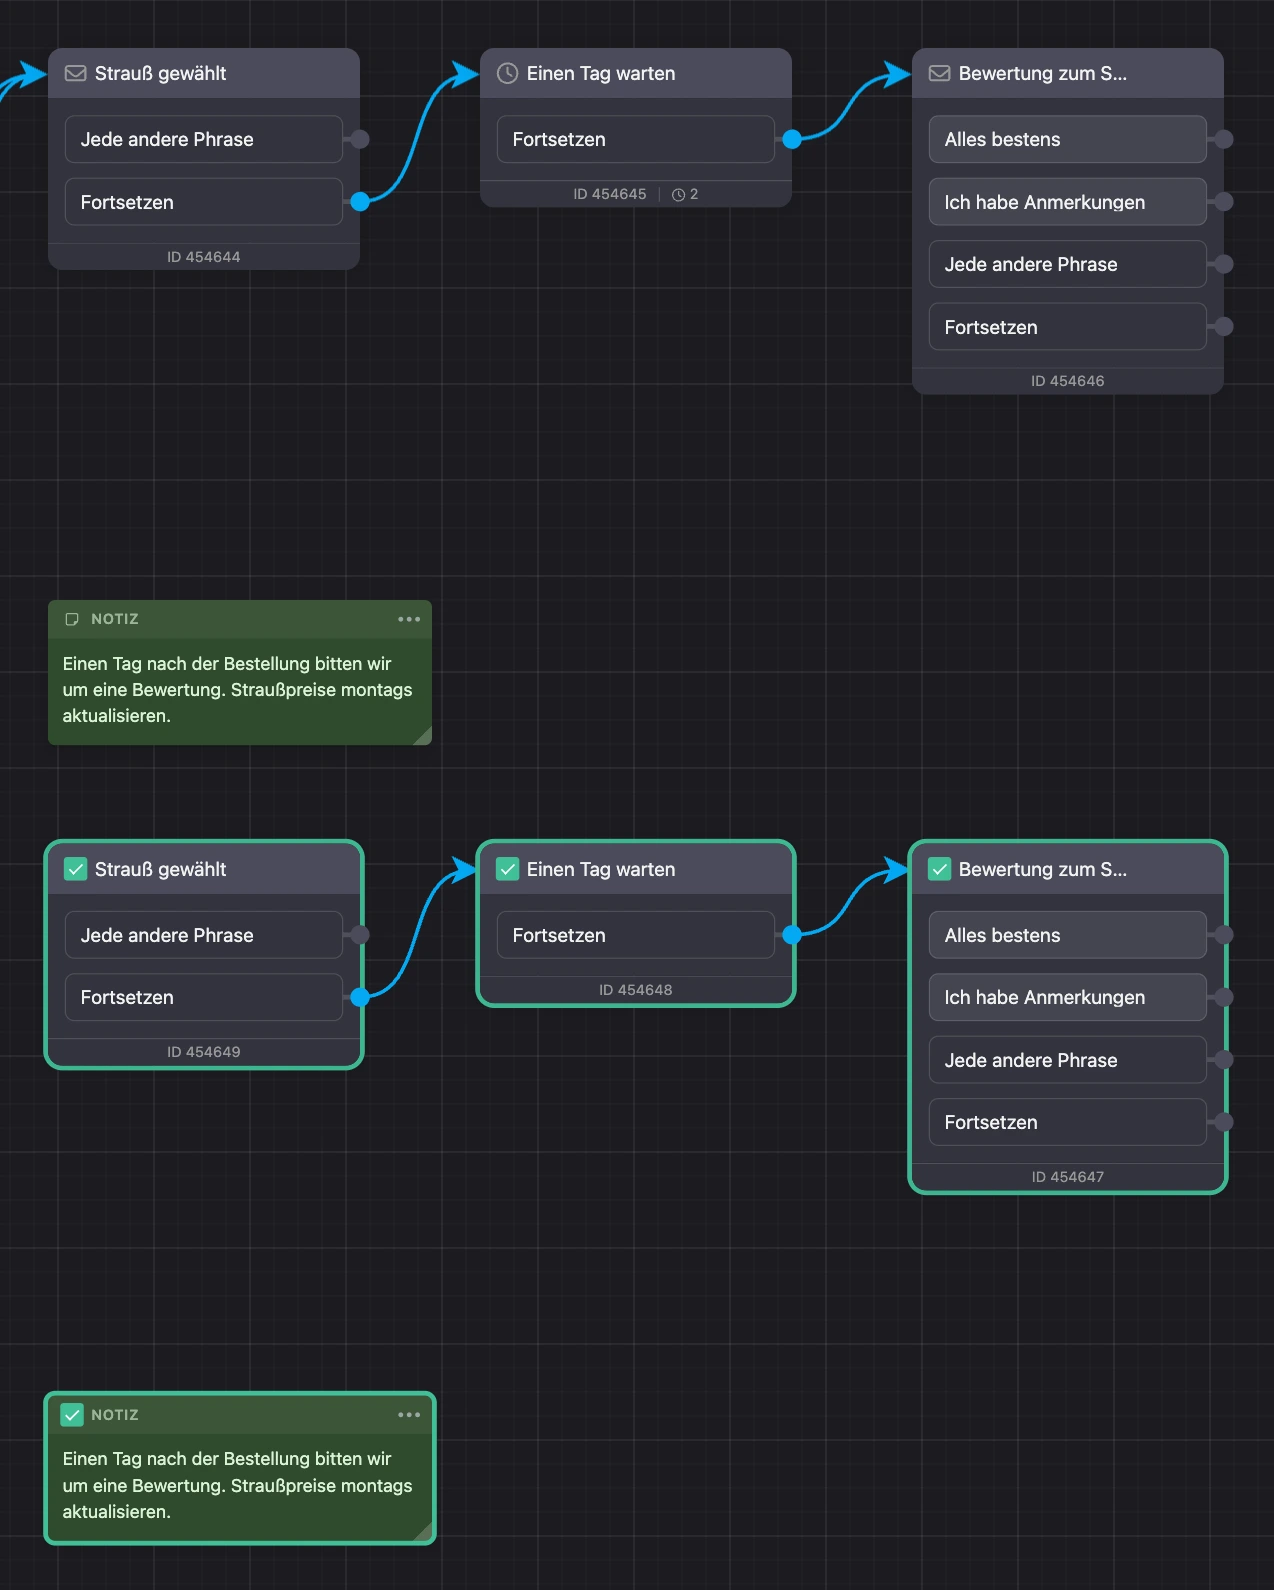This screenshot has height=1590, width=1274.
Task: Click the envelope icon on unselected 'Bewertung zum S...' node
Action: (939, 73)
